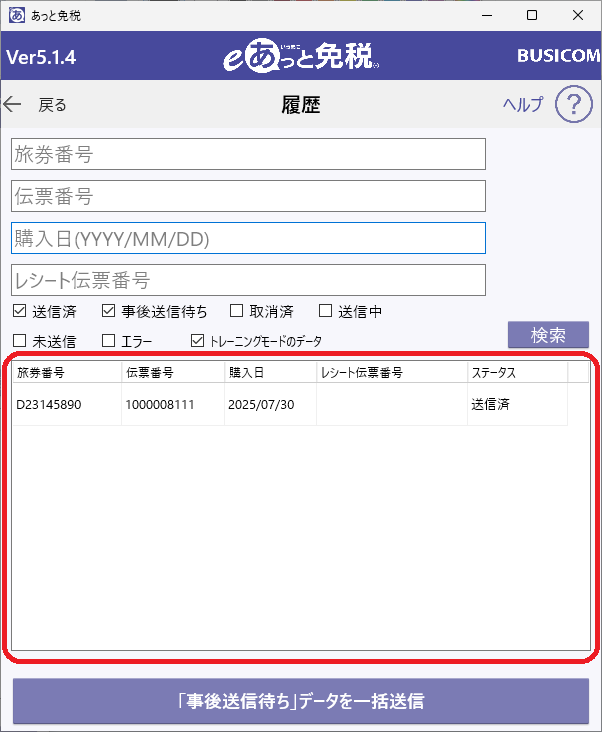The image size is (602, 732).
Task: Click the Ver5.1.4 version text
Action: (x=41, y=57)
